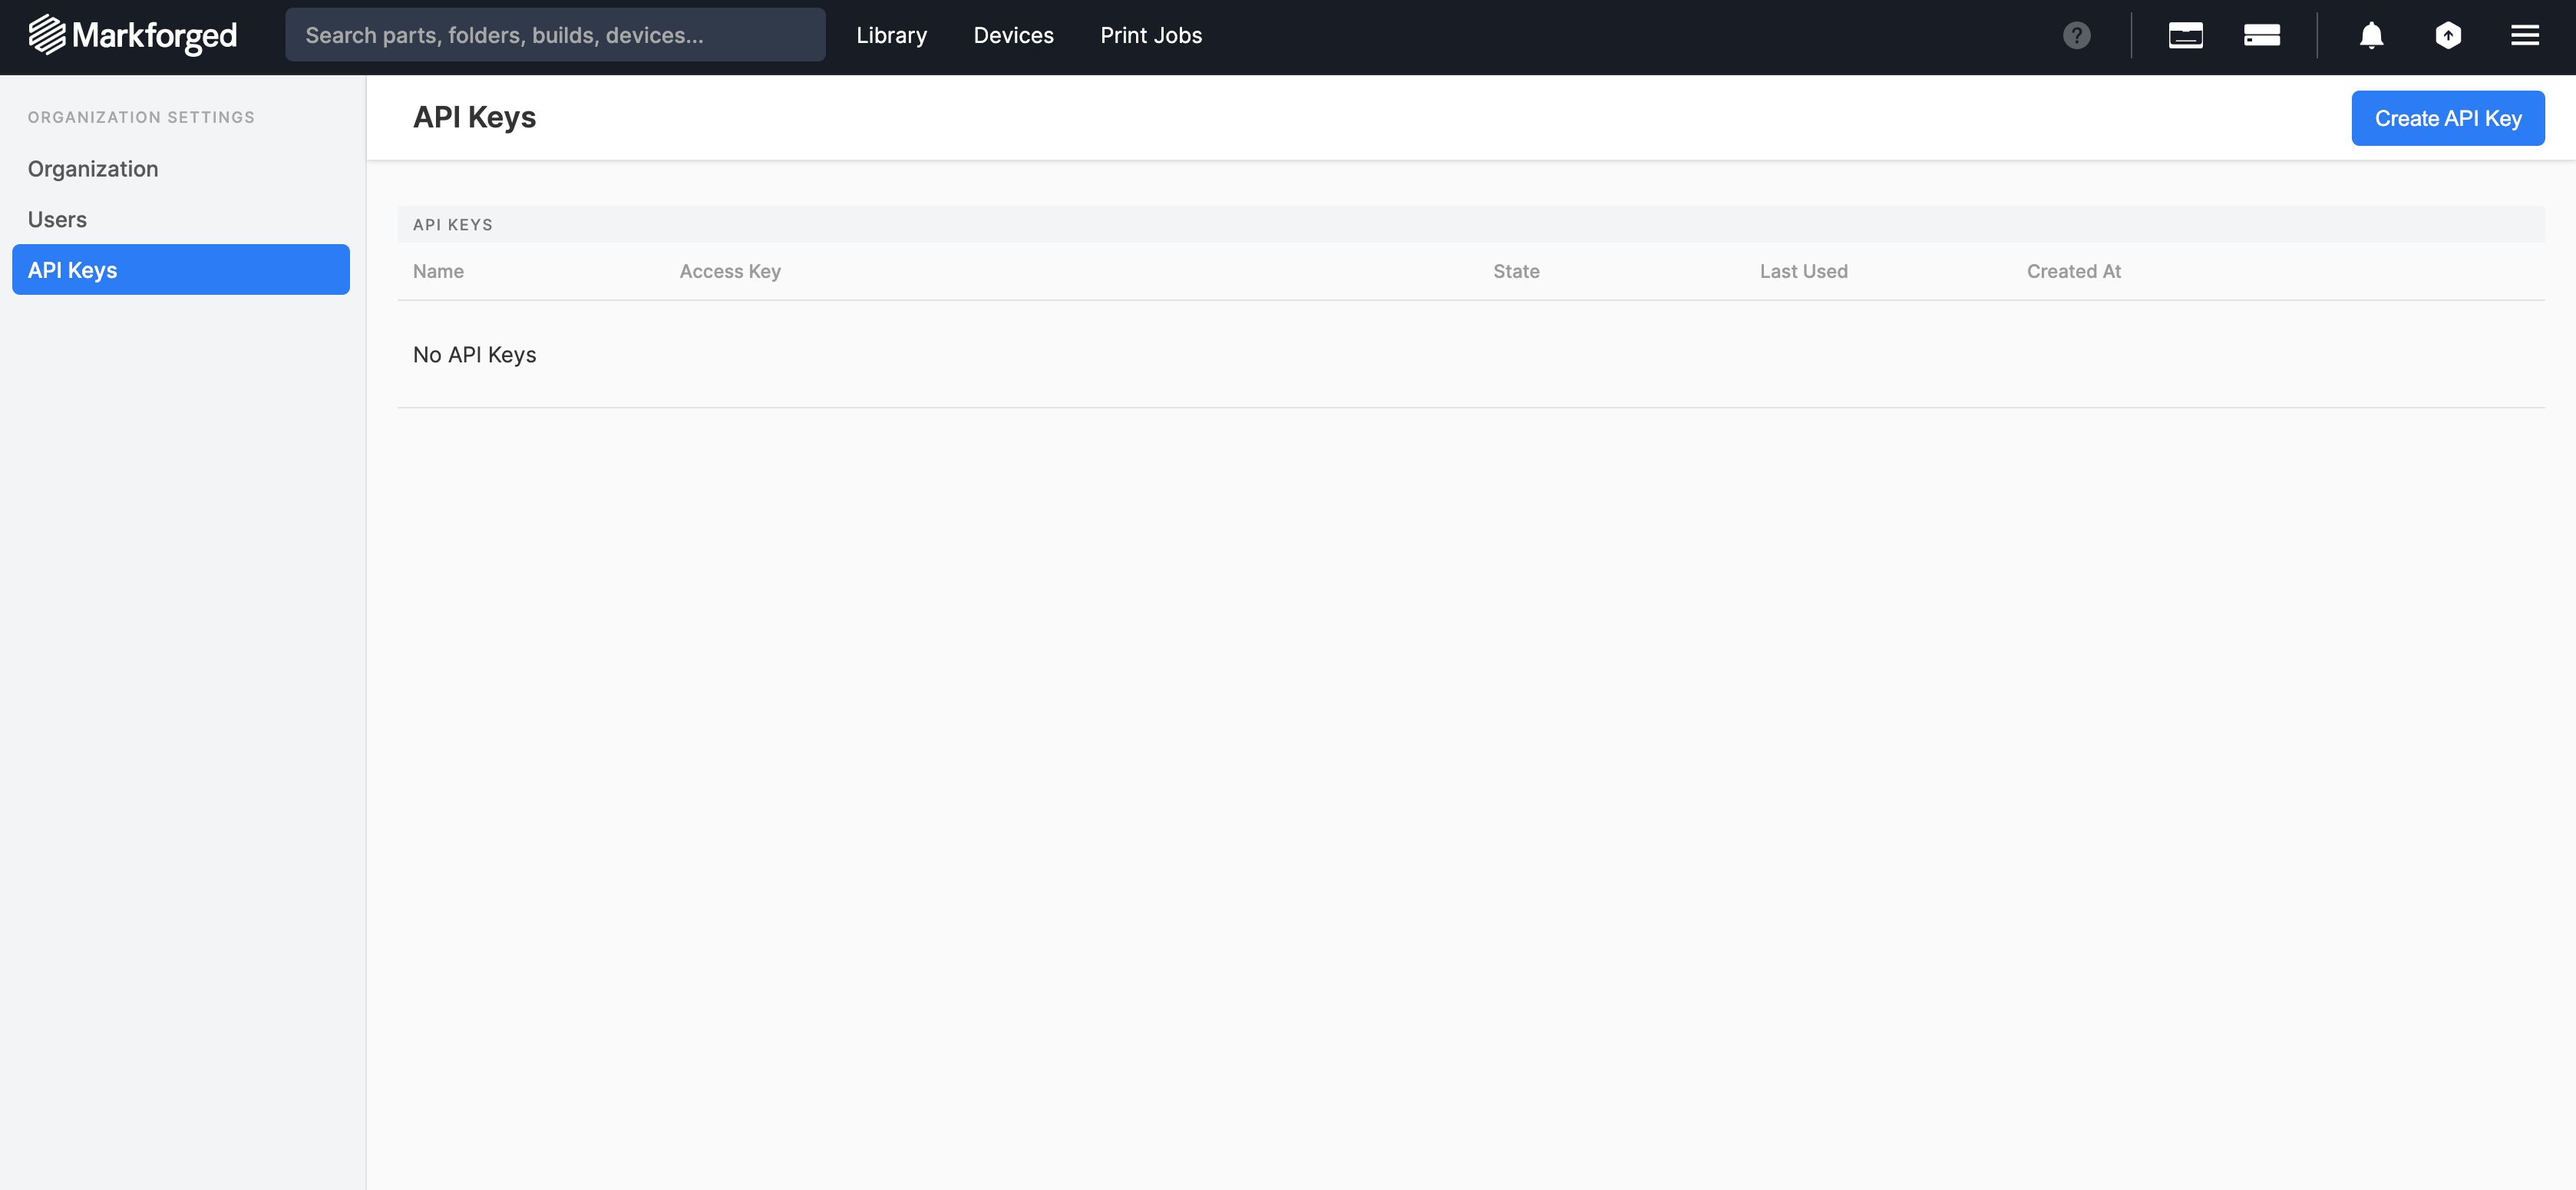This screenshot has height=1190, width=2576.
Task: Click the Create API Key button
Action: [2447, 118]
